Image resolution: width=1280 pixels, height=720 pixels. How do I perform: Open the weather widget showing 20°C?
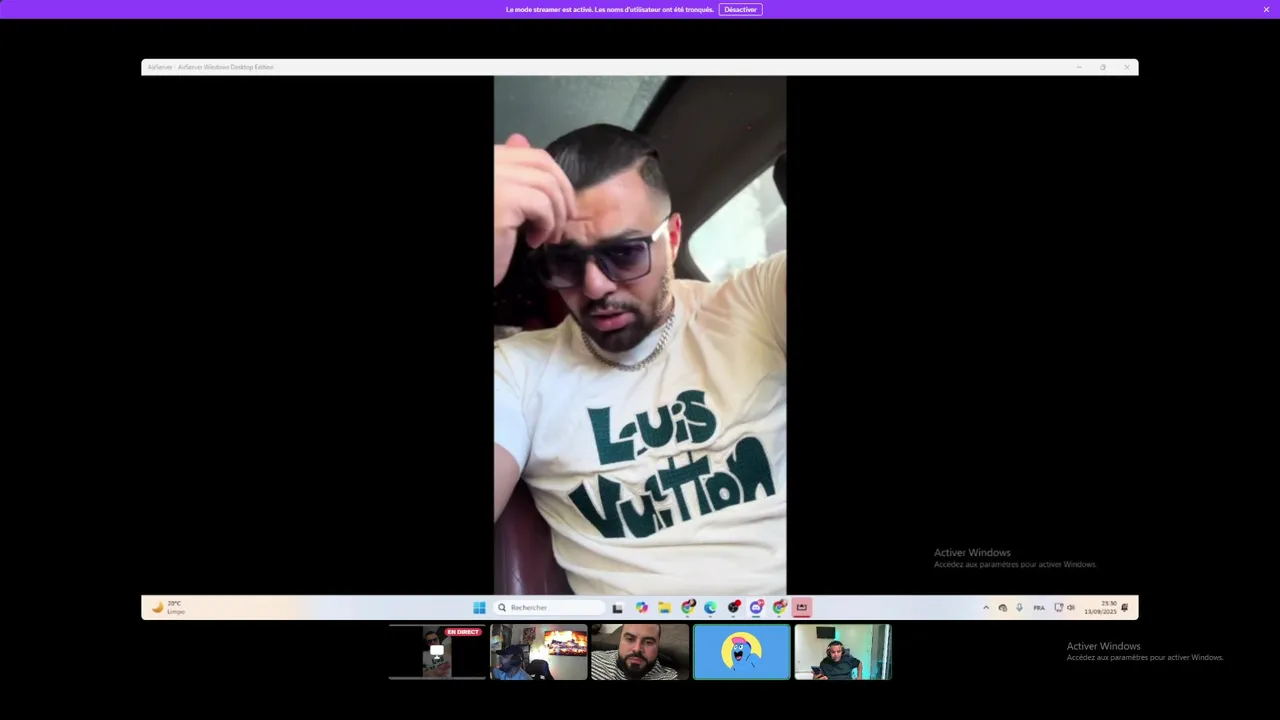point(168,607)
